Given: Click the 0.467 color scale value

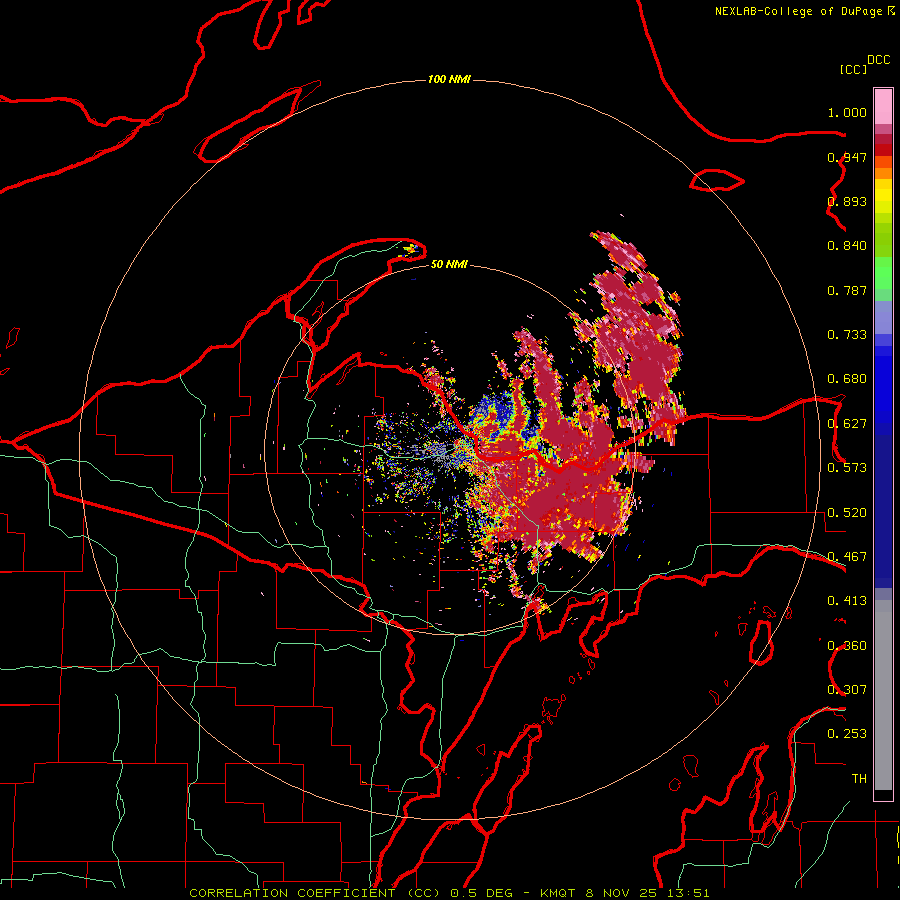Looking at the screenshot, I should pos(847,557).
